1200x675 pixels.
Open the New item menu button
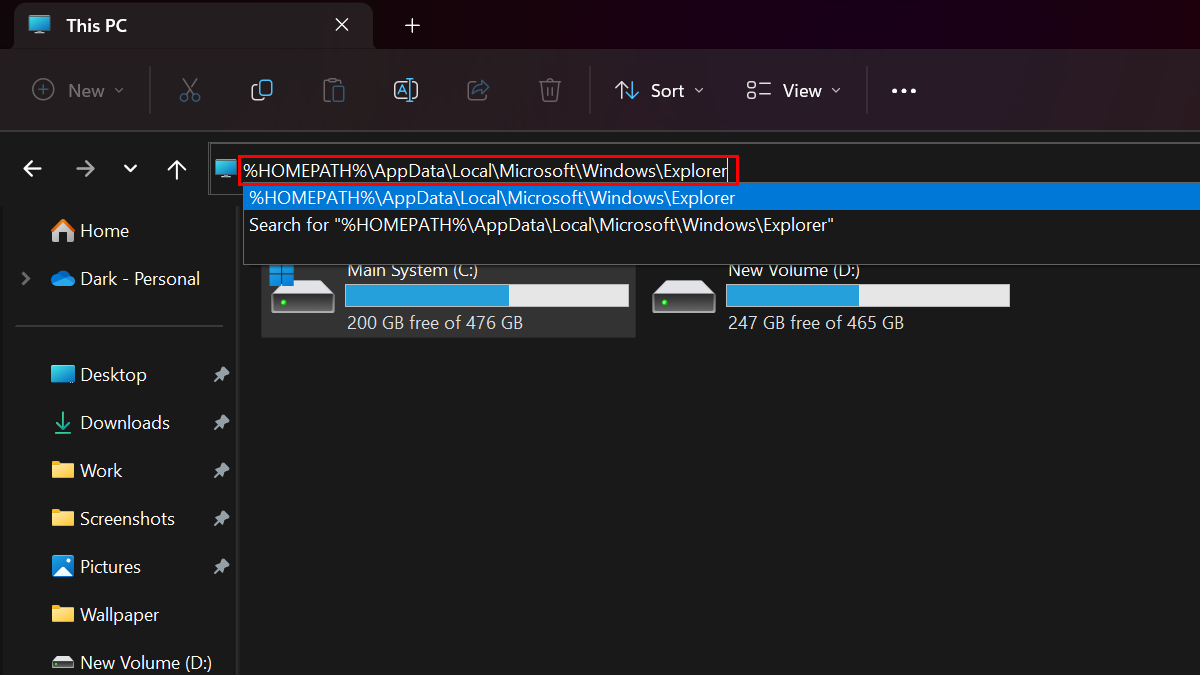pyautogui.click(x=79, y=91)
